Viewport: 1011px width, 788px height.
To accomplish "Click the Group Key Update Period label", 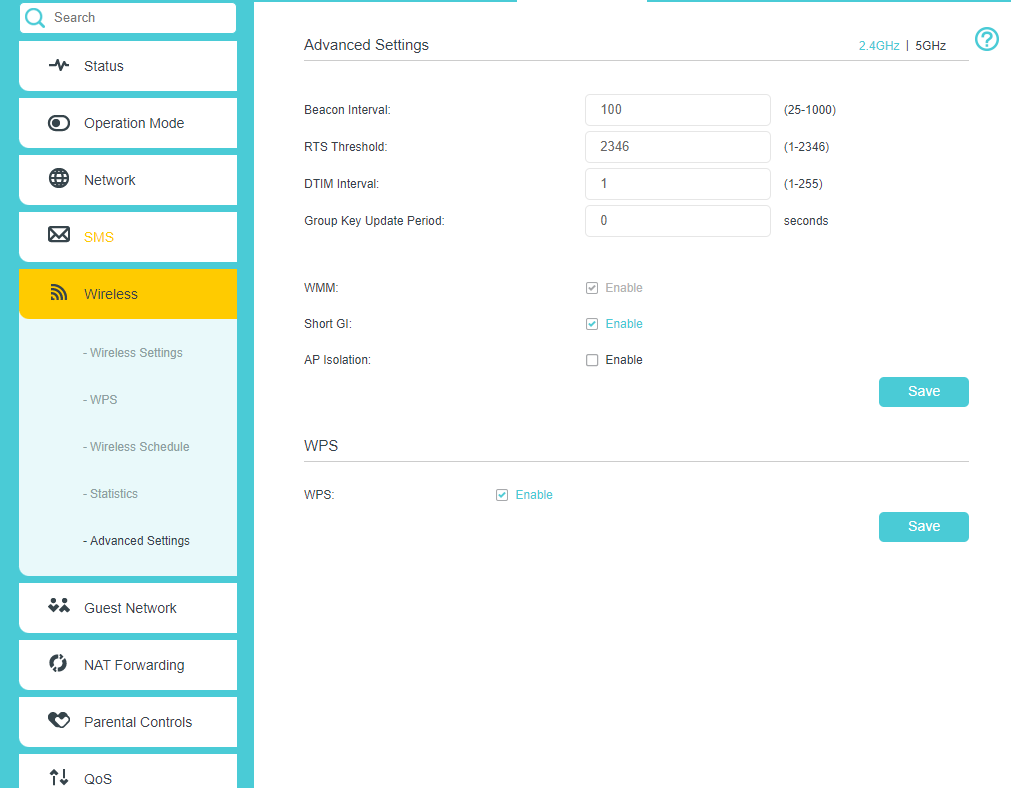I will pos(374,221).
